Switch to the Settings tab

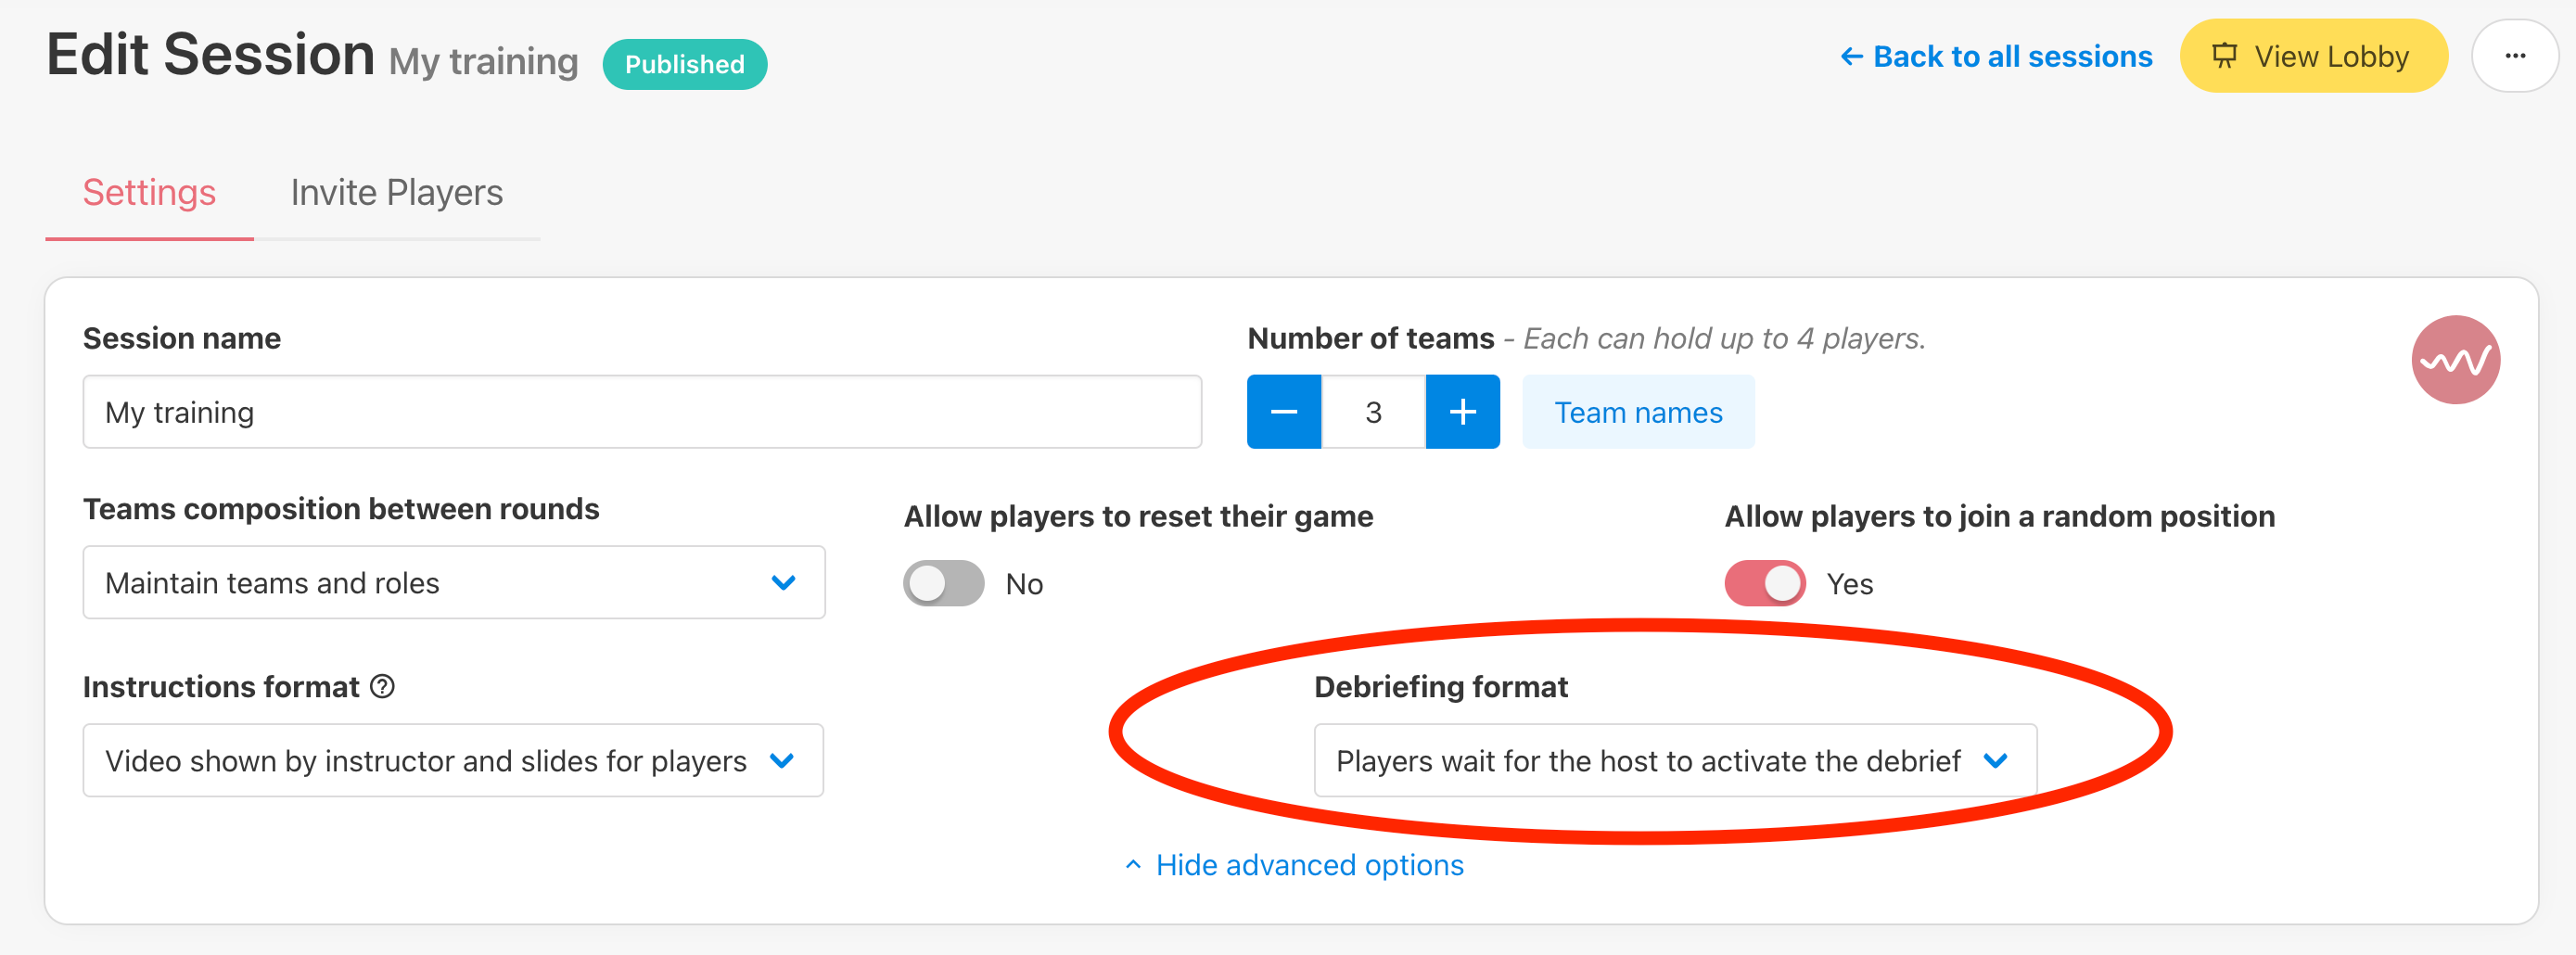coord(149,192)
